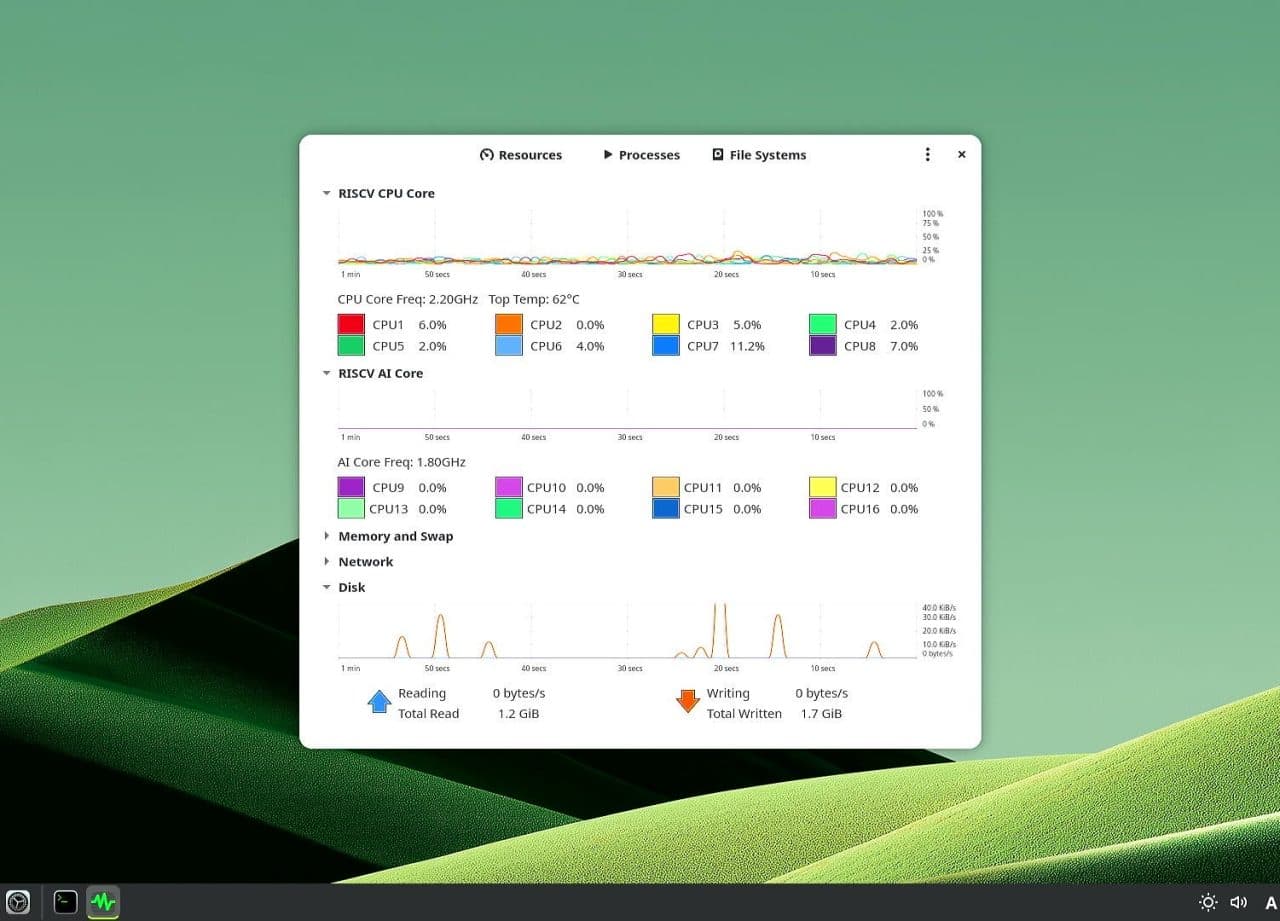Image resolution: width=1280 pixels, height=921 pixels.
Task: Collapse the RISCV CPU Core section
Action: (326, 194)
